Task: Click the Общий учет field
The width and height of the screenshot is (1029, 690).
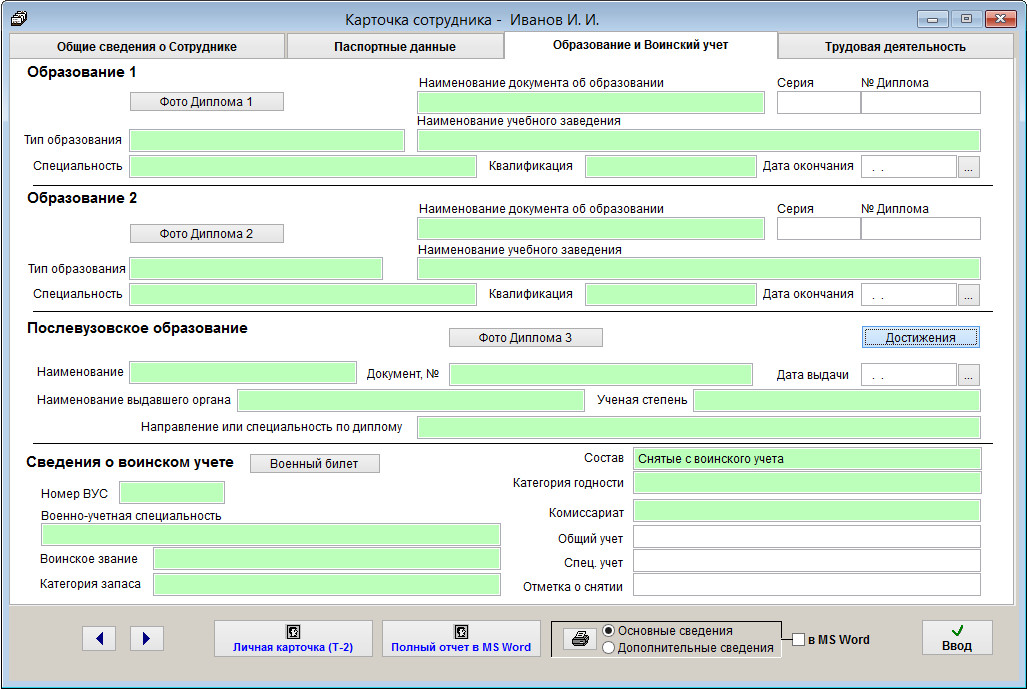Action: (807, 536)
